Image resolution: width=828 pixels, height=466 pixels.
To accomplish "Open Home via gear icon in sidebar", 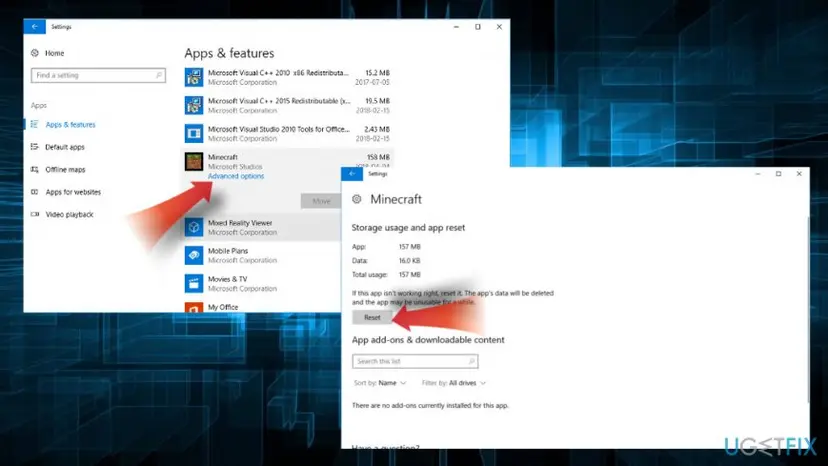I will click(35, 53).
